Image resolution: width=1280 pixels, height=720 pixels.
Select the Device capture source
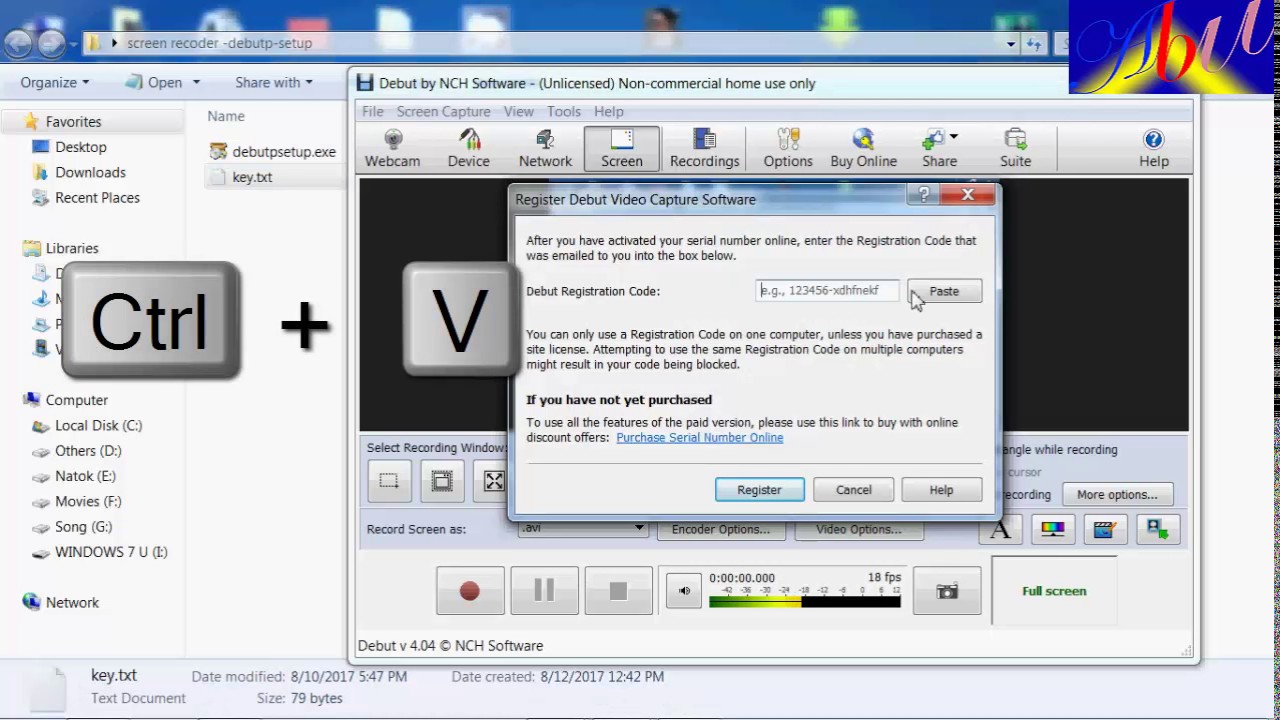pyautogui.click(x=468, y=148)
